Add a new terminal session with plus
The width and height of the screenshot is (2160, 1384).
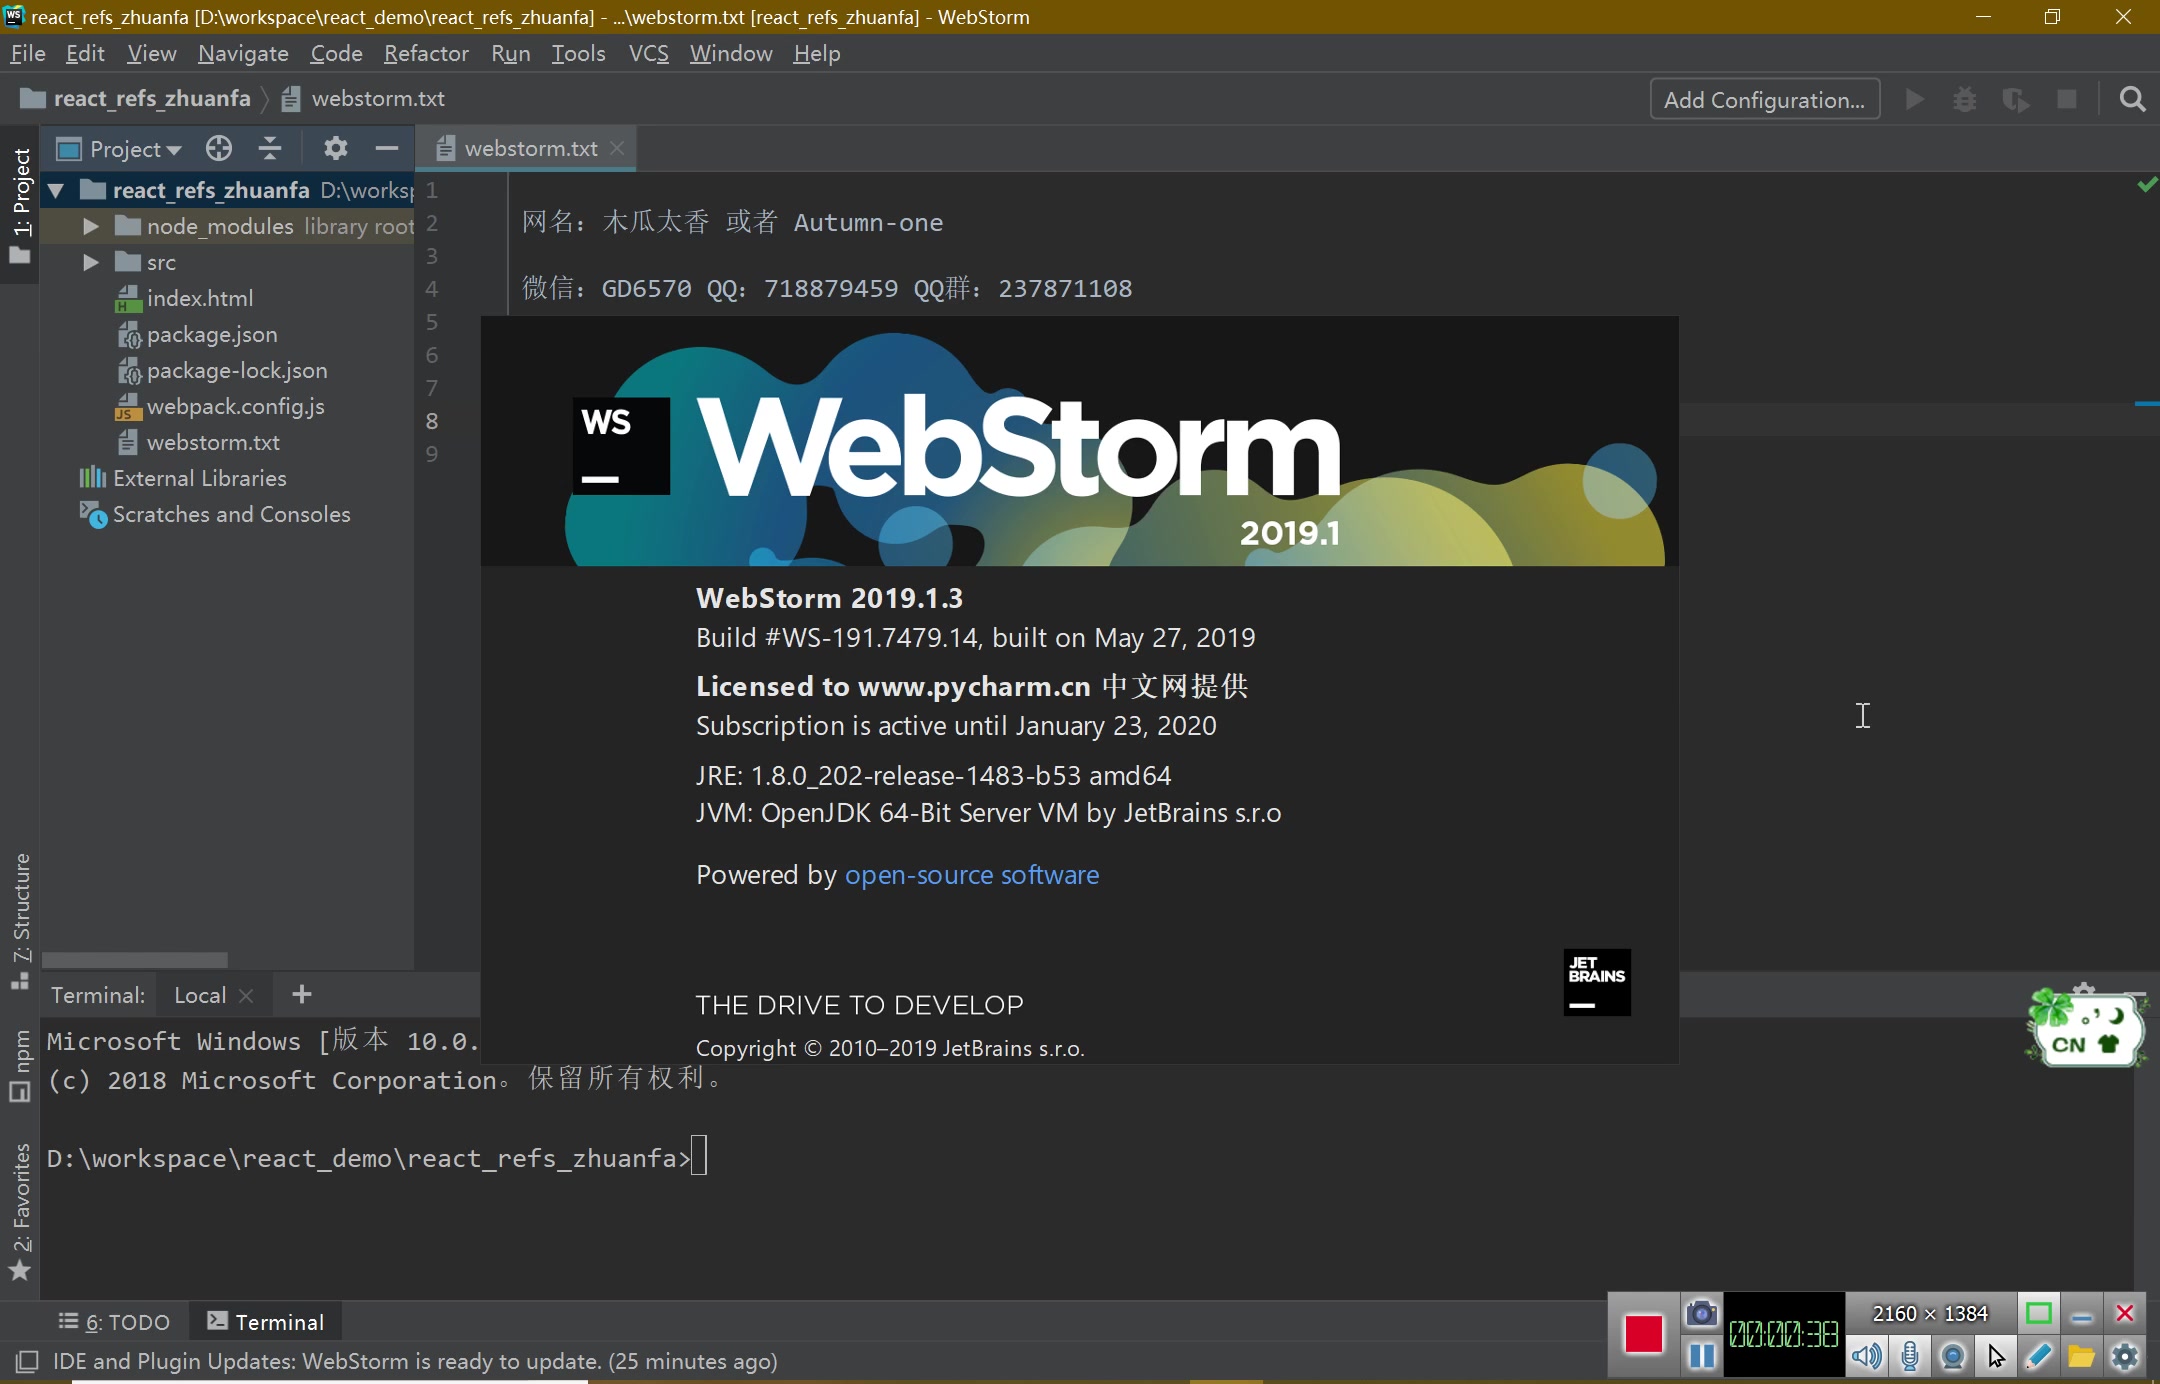[x=302, y=994]
